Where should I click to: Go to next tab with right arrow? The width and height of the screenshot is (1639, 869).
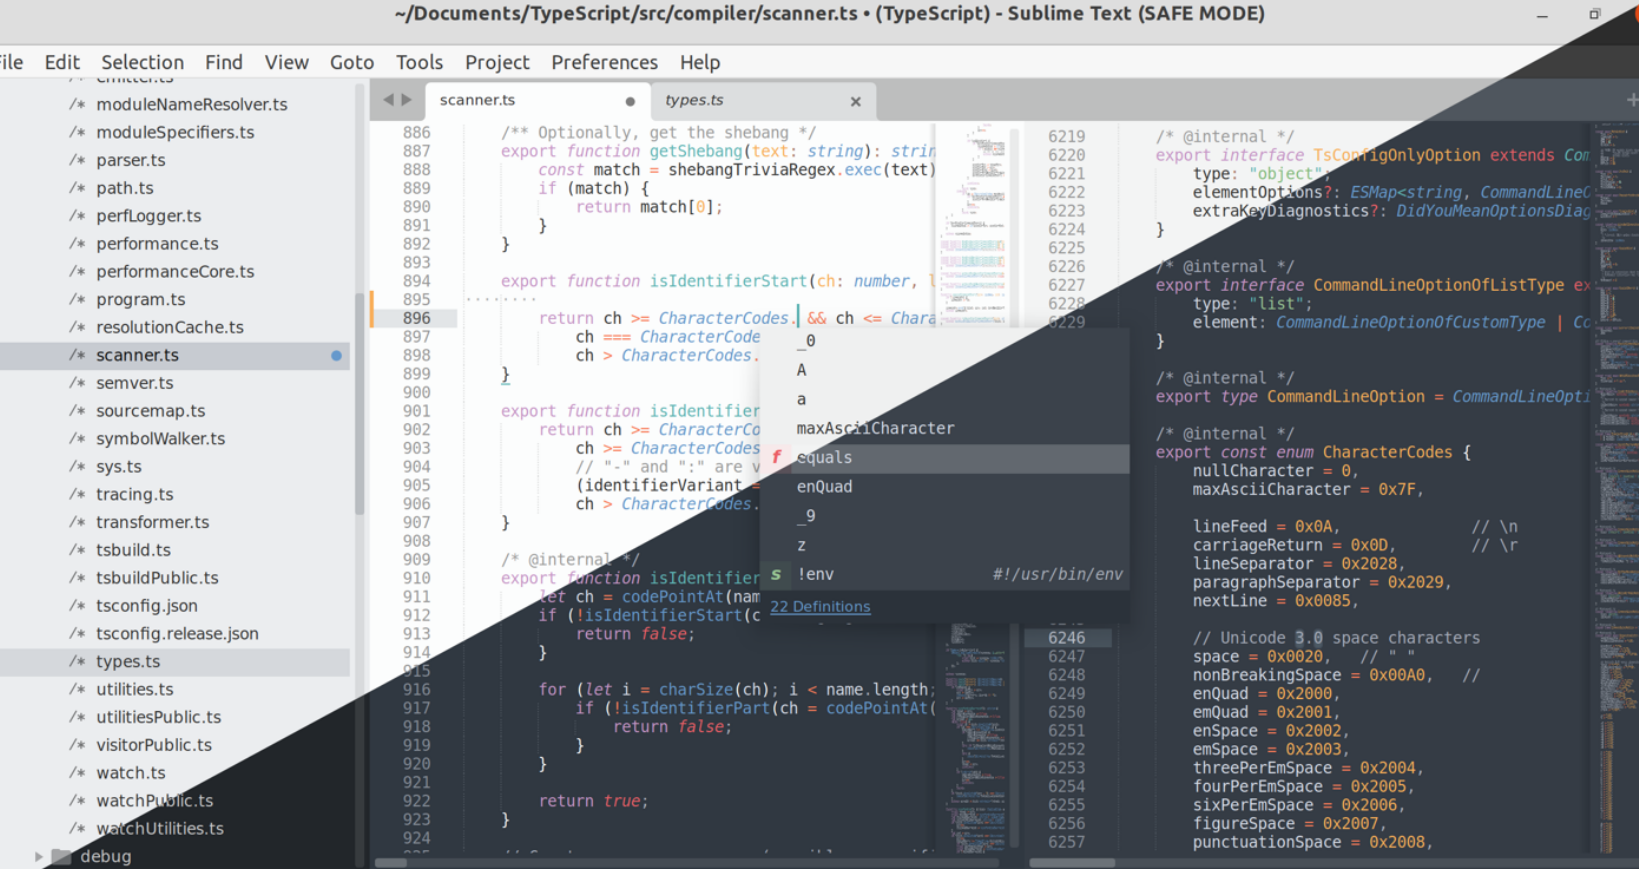406,99
